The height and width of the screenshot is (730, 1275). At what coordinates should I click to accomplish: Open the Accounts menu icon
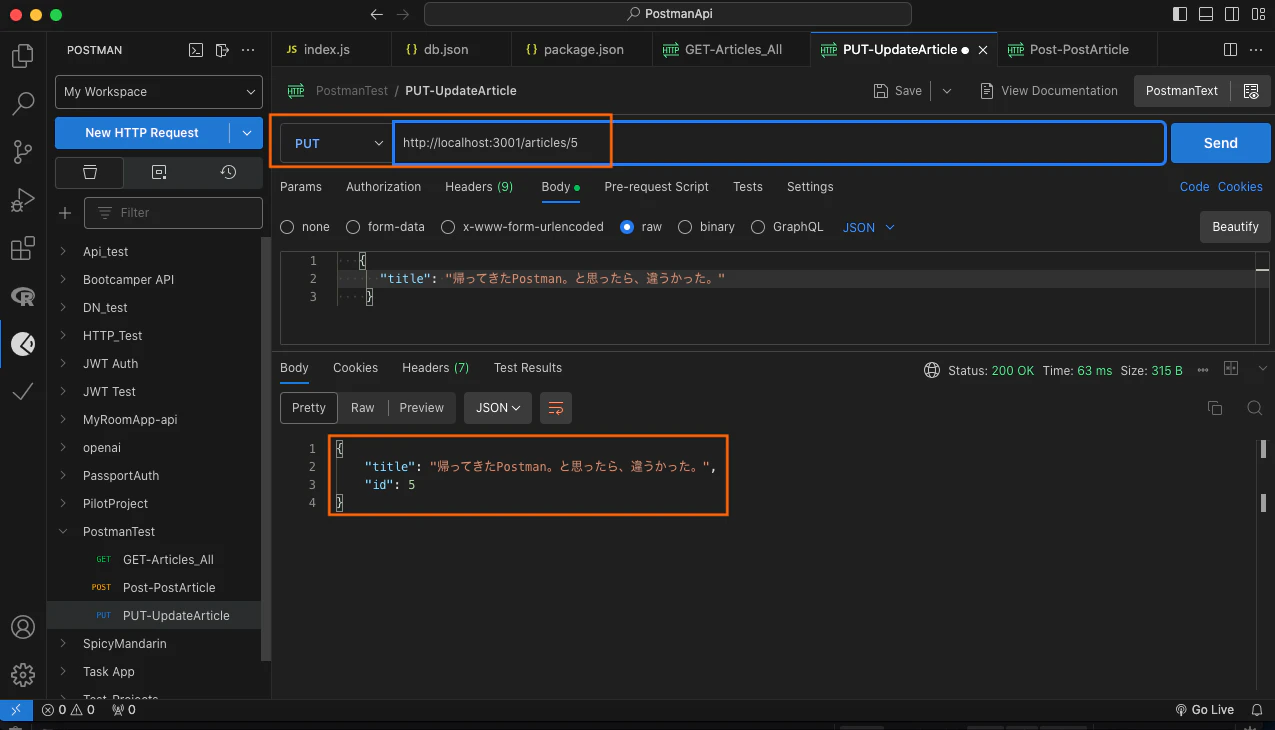22,627
